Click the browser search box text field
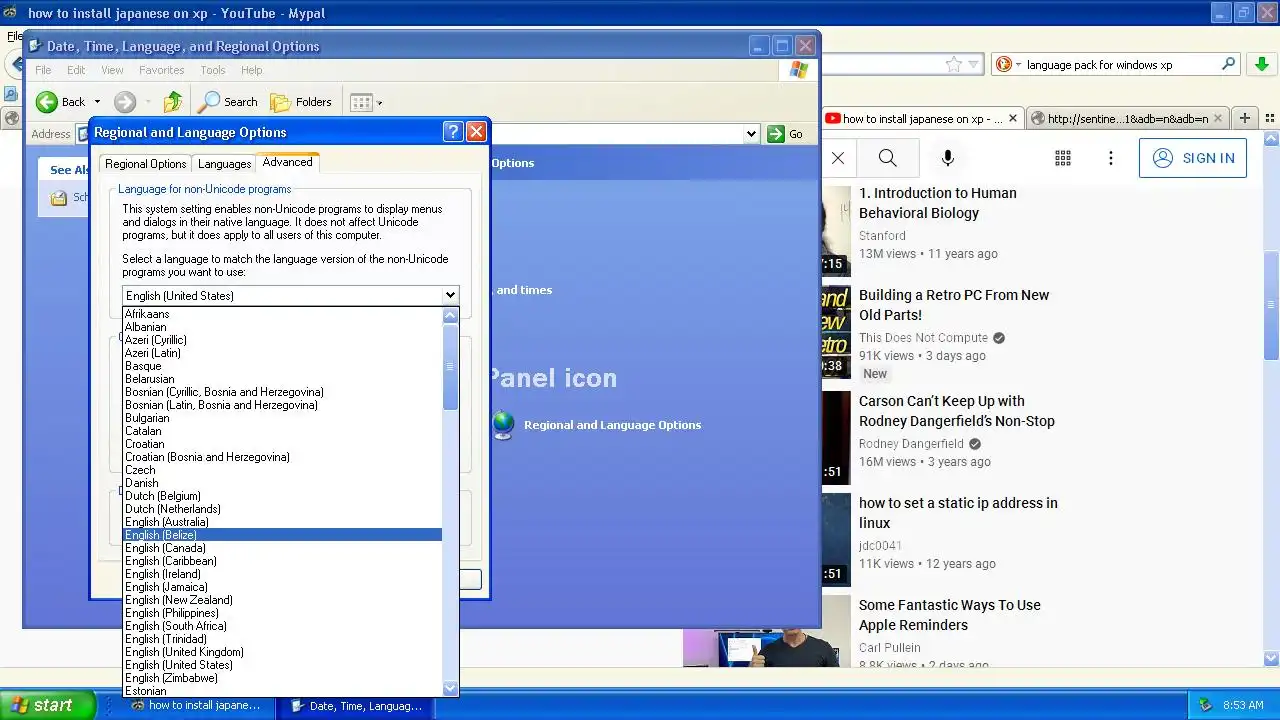Screen dimensions: 1280x720 click(1120, 64)
